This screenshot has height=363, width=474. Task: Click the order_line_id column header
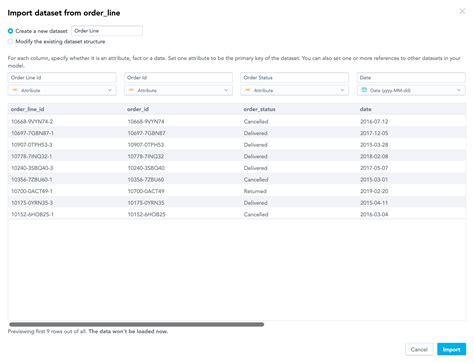click(27, 109)
